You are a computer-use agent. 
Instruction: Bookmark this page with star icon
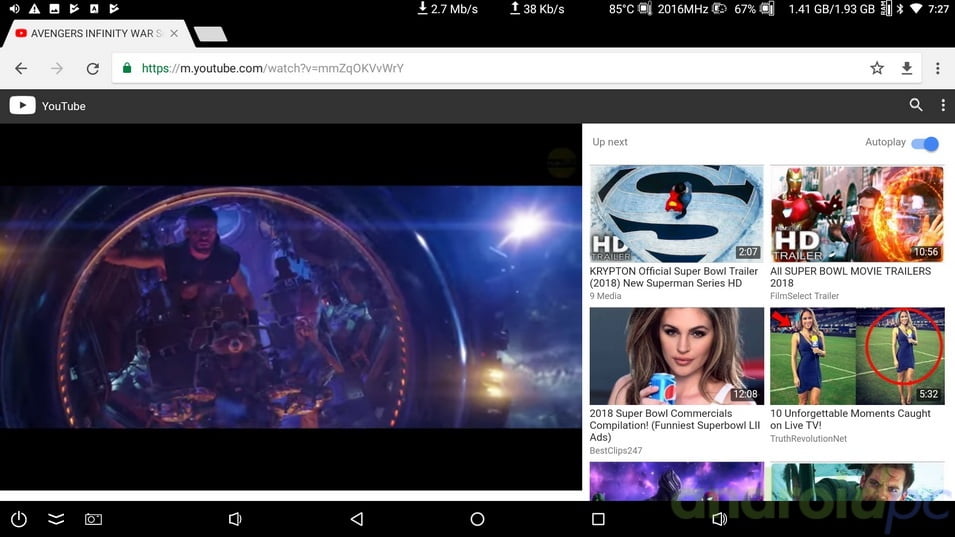pos(876,68)
